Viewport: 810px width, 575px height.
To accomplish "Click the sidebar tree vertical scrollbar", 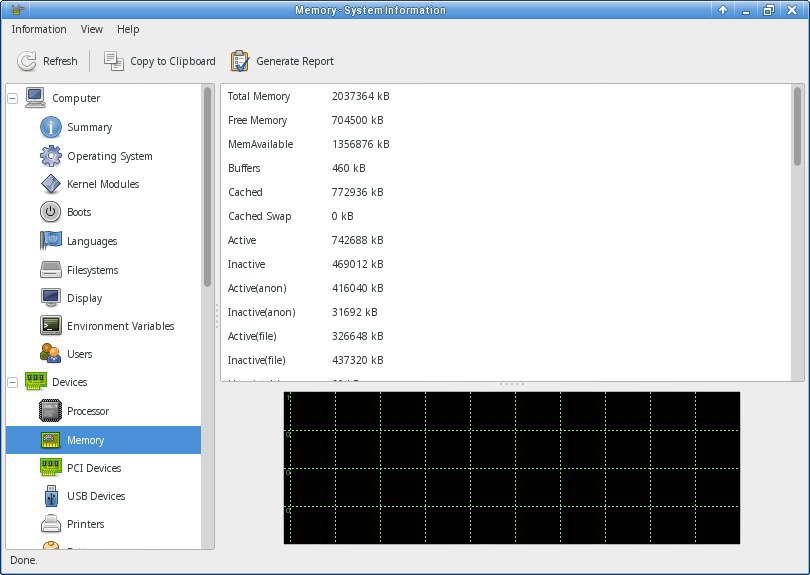I will pos(208,186).
